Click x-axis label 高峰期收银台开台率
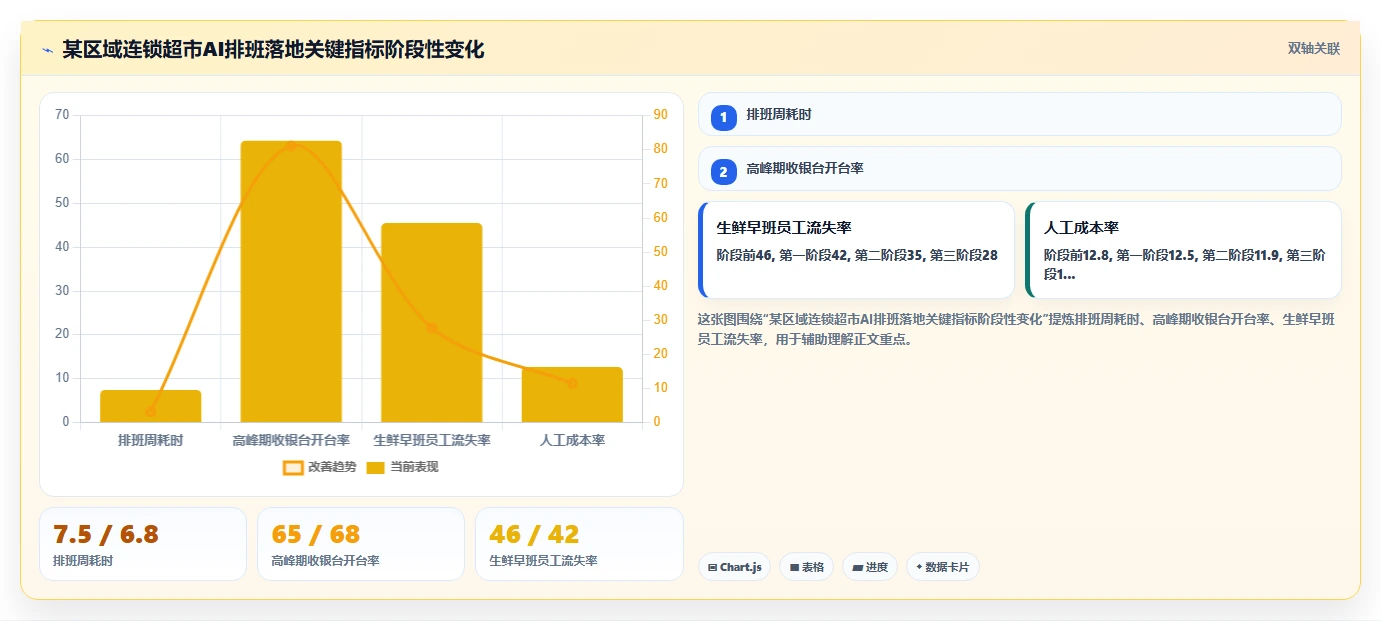This screenshot has height=621, width=1381. [291, 440]
